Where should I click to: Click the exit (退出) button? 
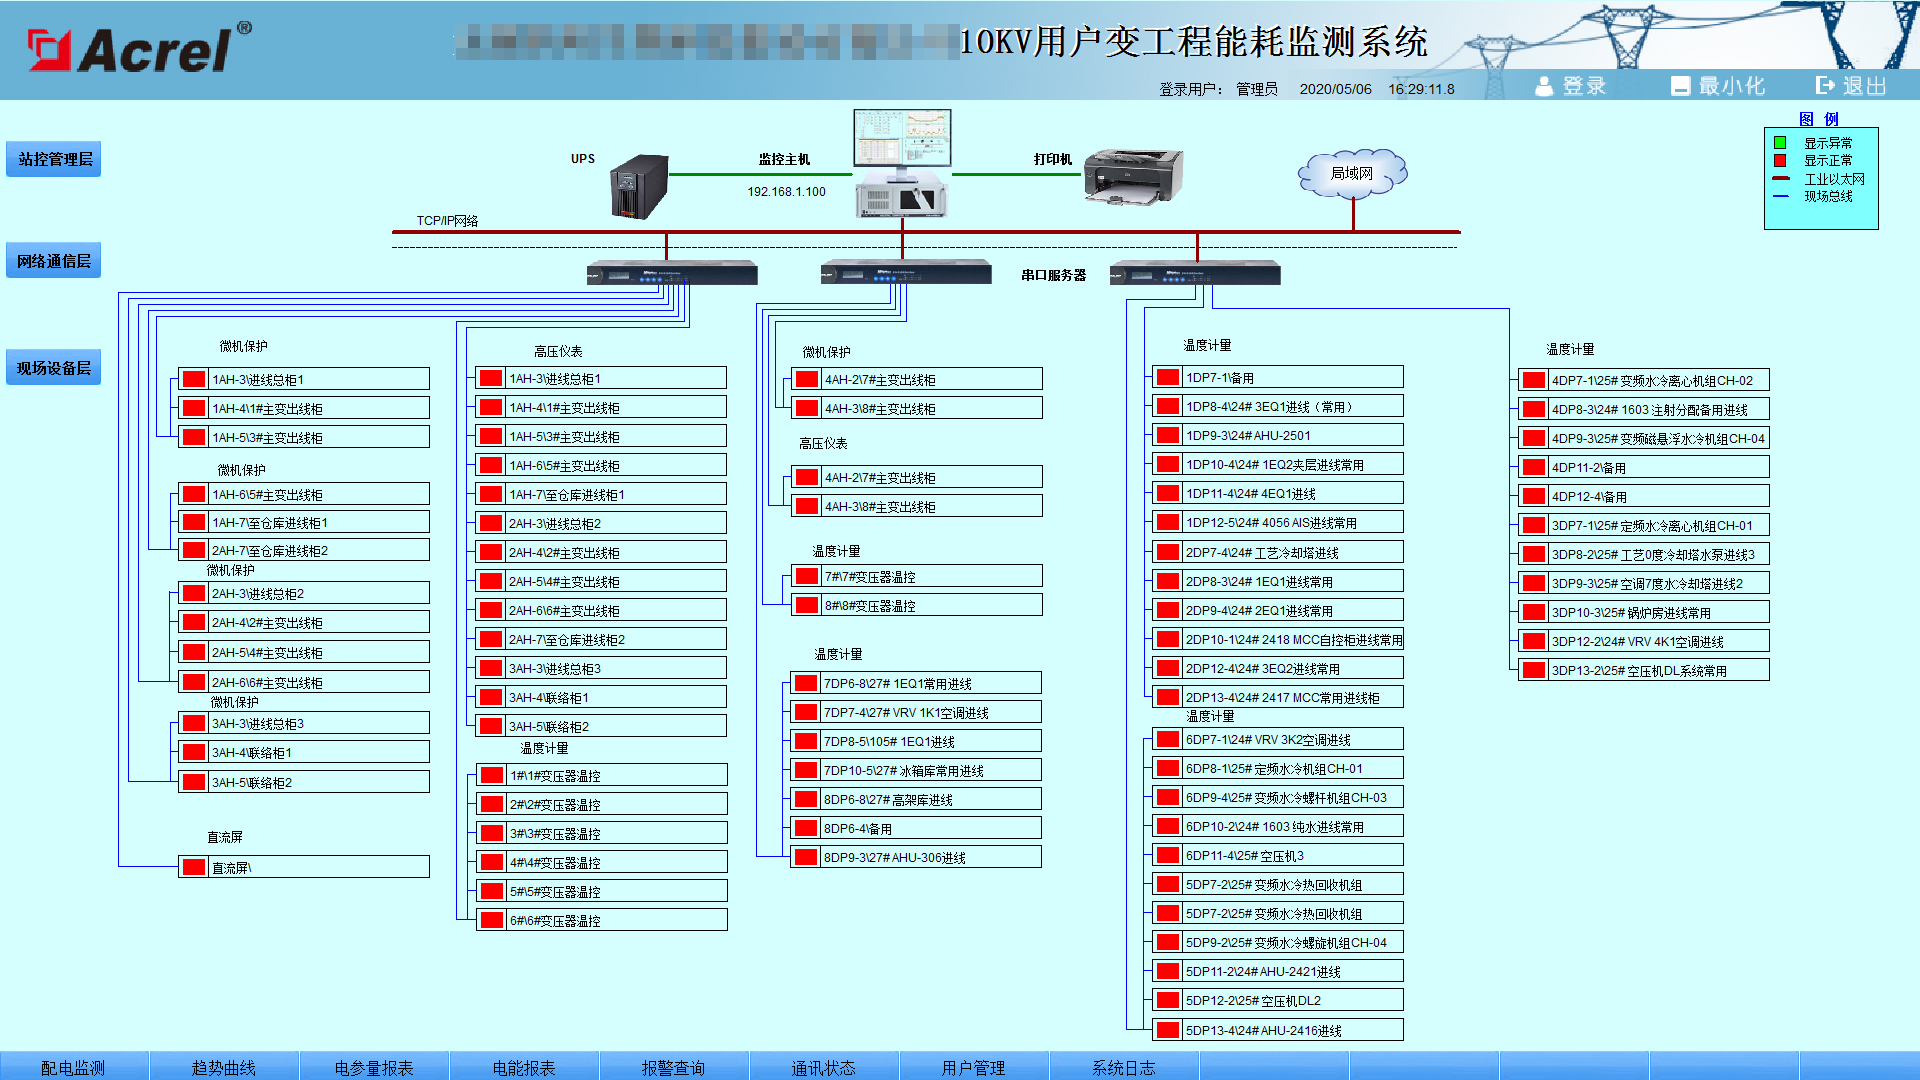pyautogui.click(x=1851, y=86)
